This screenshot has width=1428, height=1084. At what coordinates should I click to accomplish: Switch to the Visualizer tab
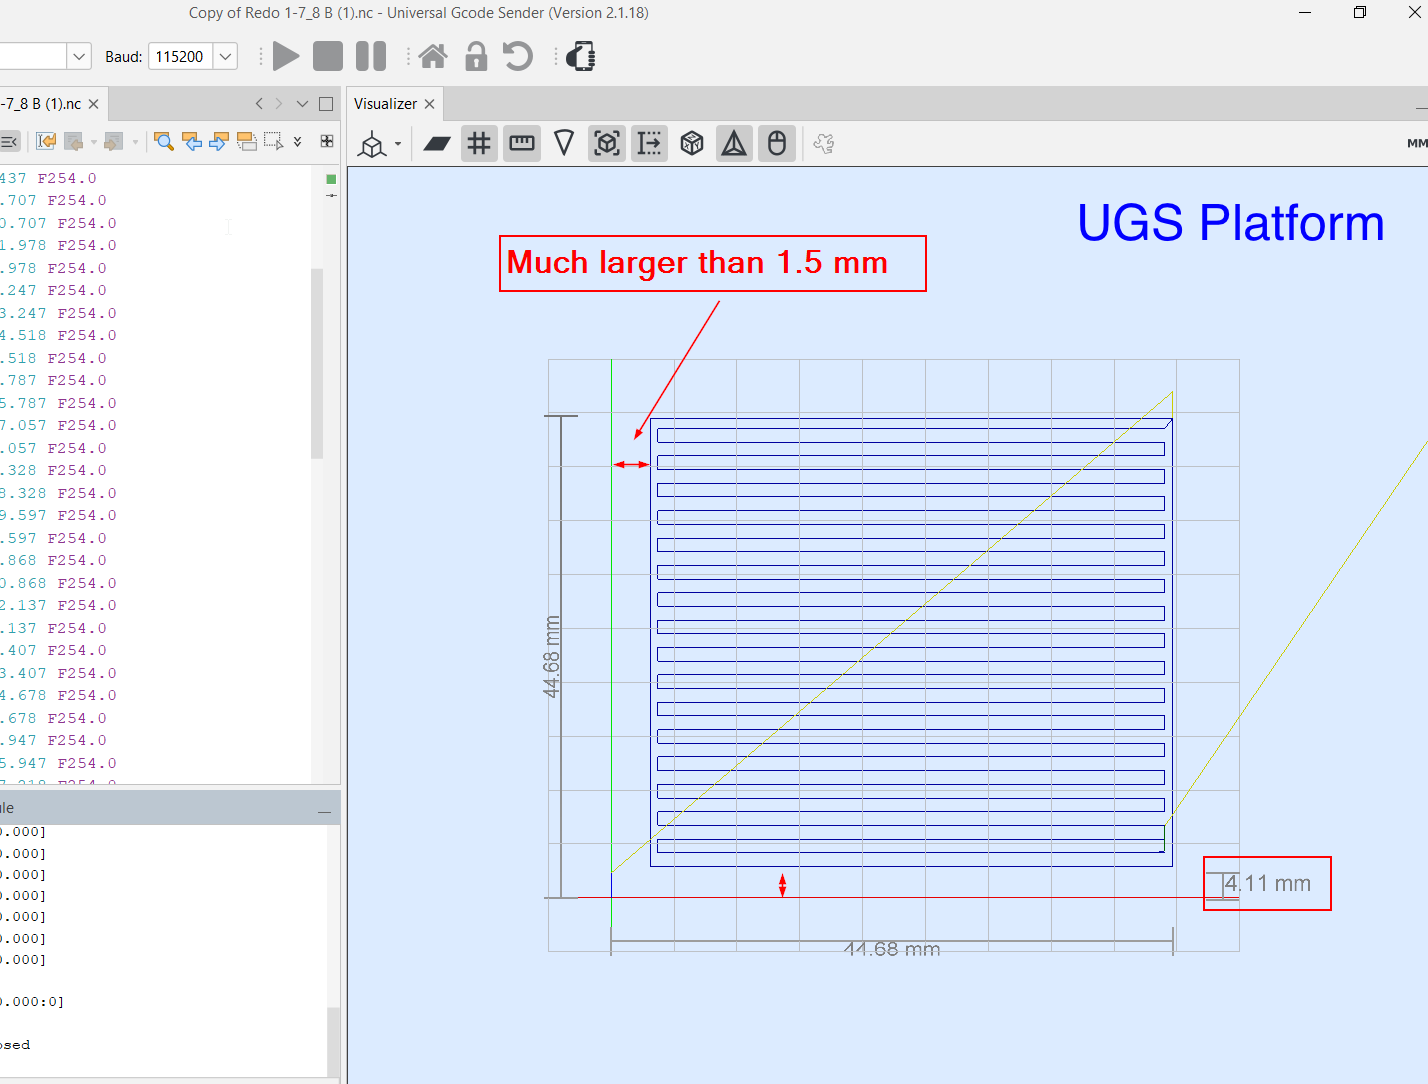[x=385, y=104]
